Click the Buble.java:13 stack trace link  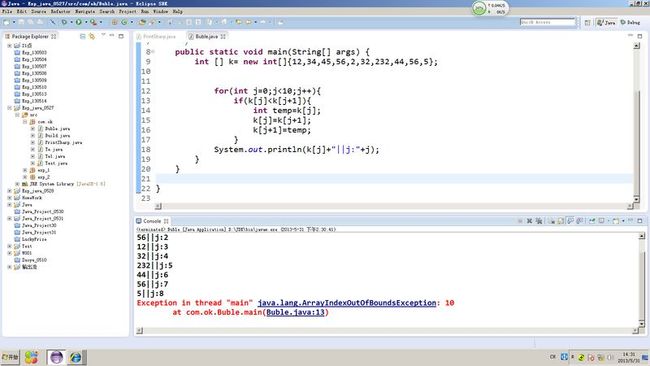pos(295,312)
